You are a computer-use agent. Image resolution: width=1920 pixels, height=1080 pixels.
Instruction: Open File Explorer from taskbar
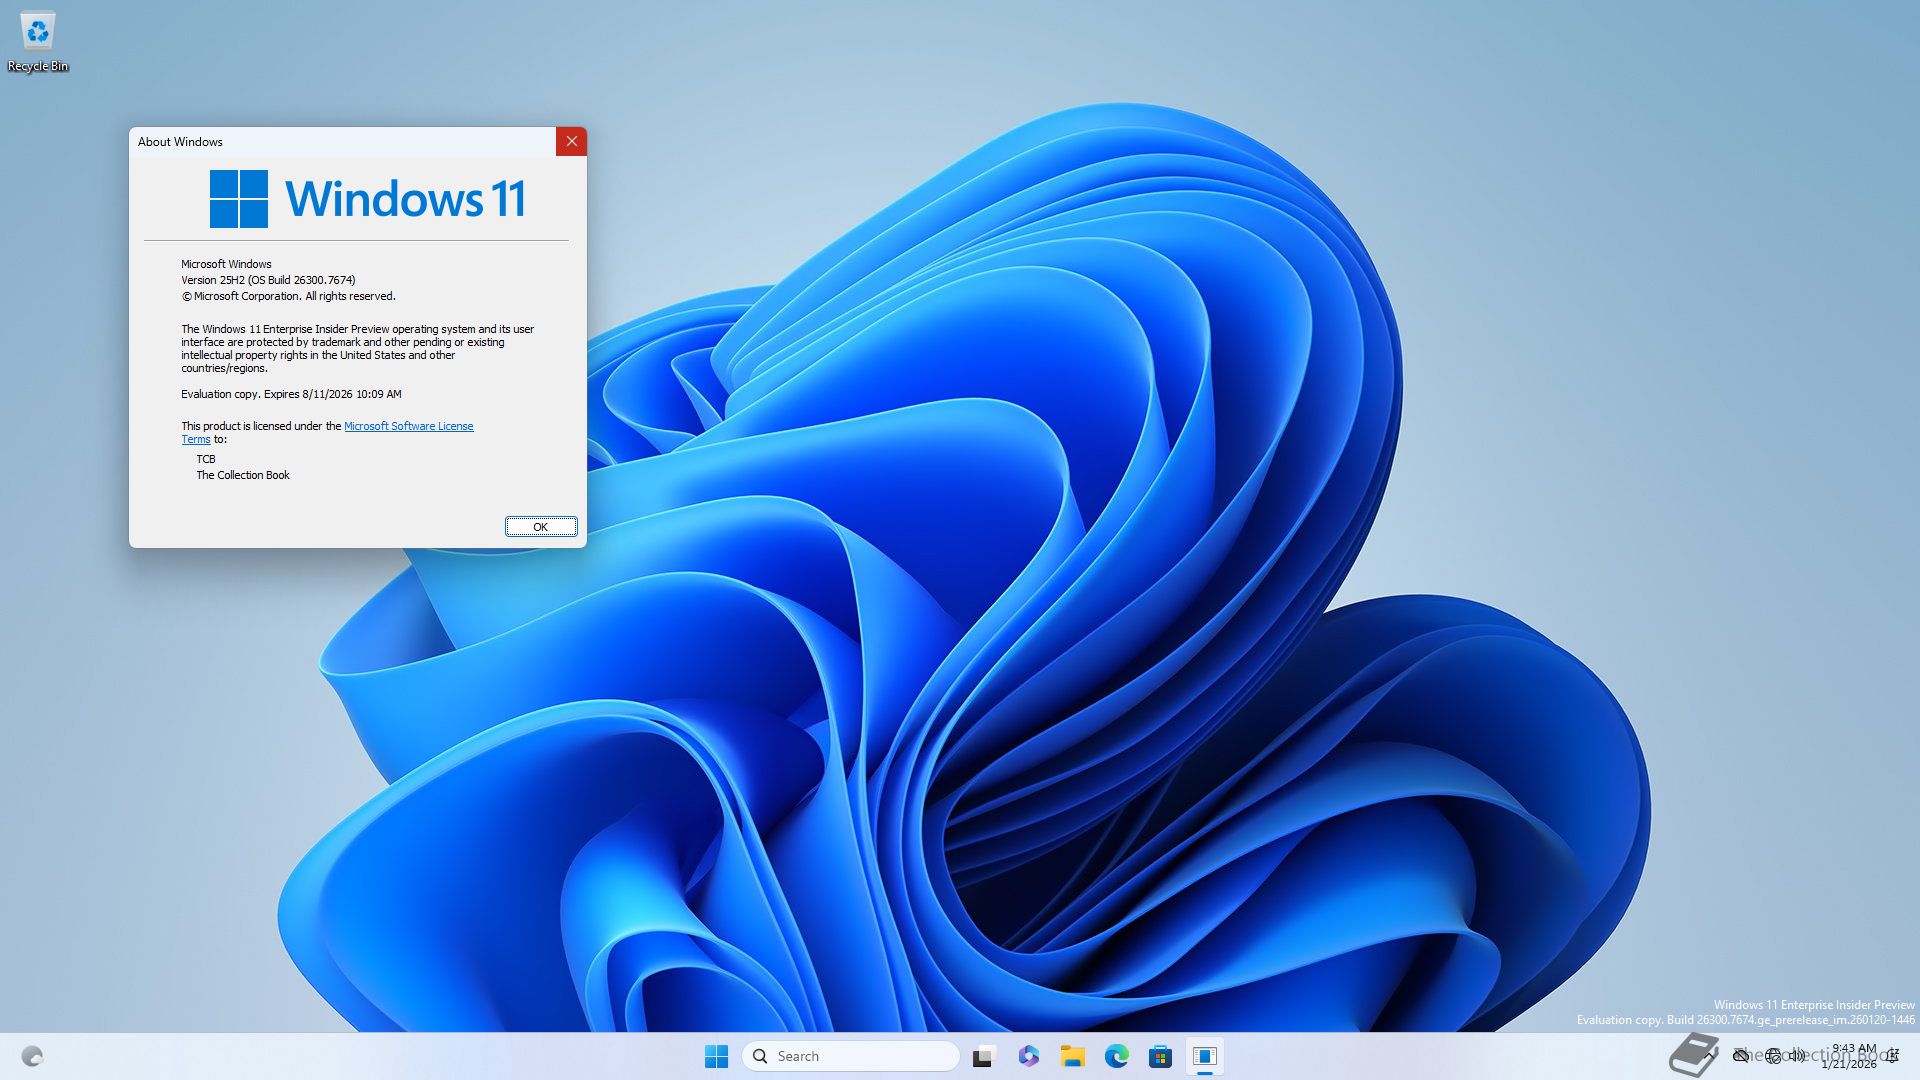click(1072, 1056)
